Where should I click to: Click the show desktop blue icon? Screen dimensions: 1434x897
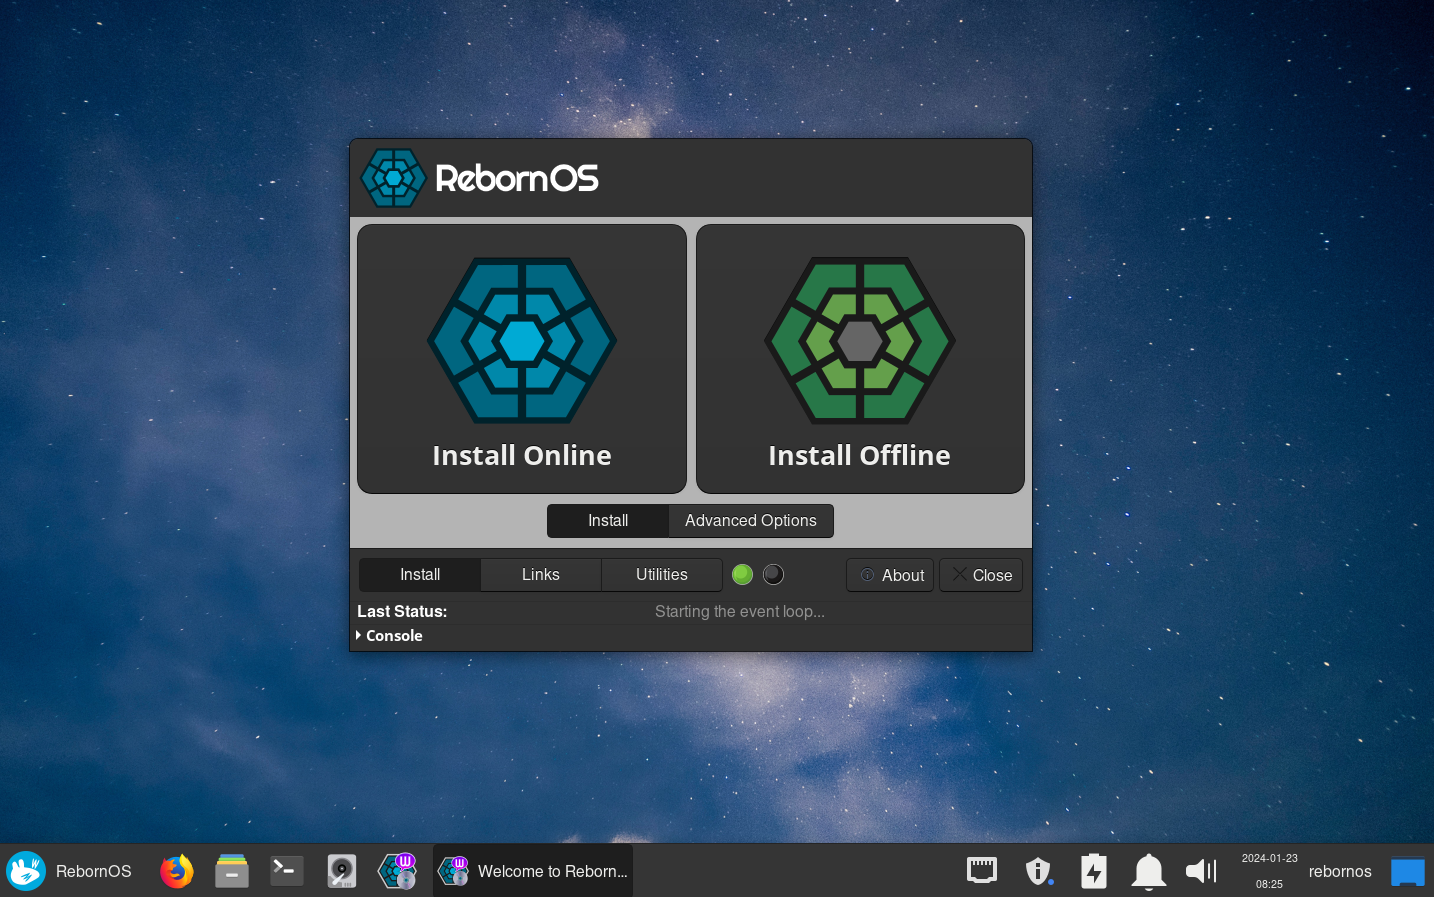[1408, 871]
